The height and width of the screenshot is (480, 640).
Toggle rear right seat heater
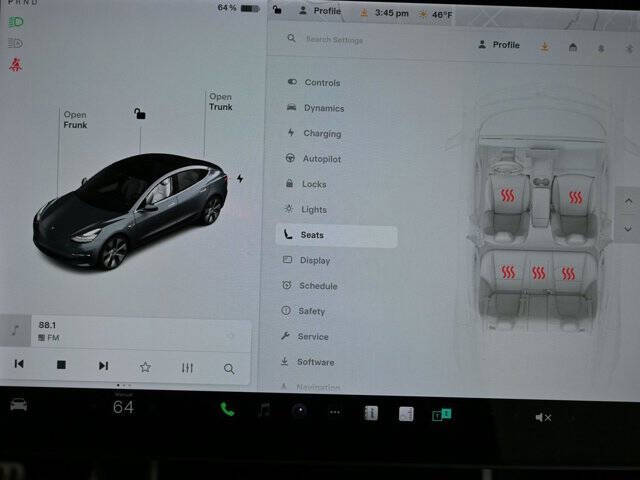(568, 273)
